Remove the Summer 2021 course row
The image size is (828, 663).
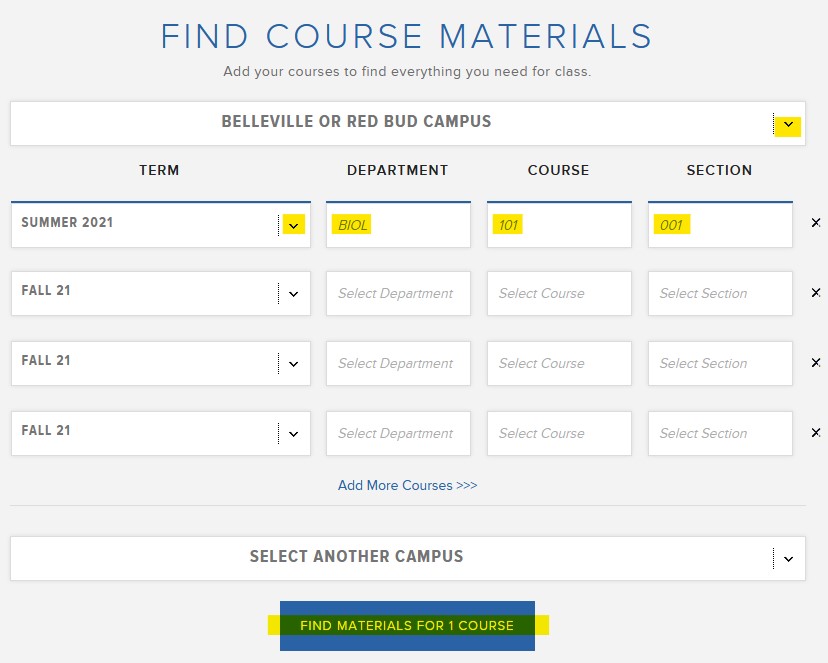(816, 223)
